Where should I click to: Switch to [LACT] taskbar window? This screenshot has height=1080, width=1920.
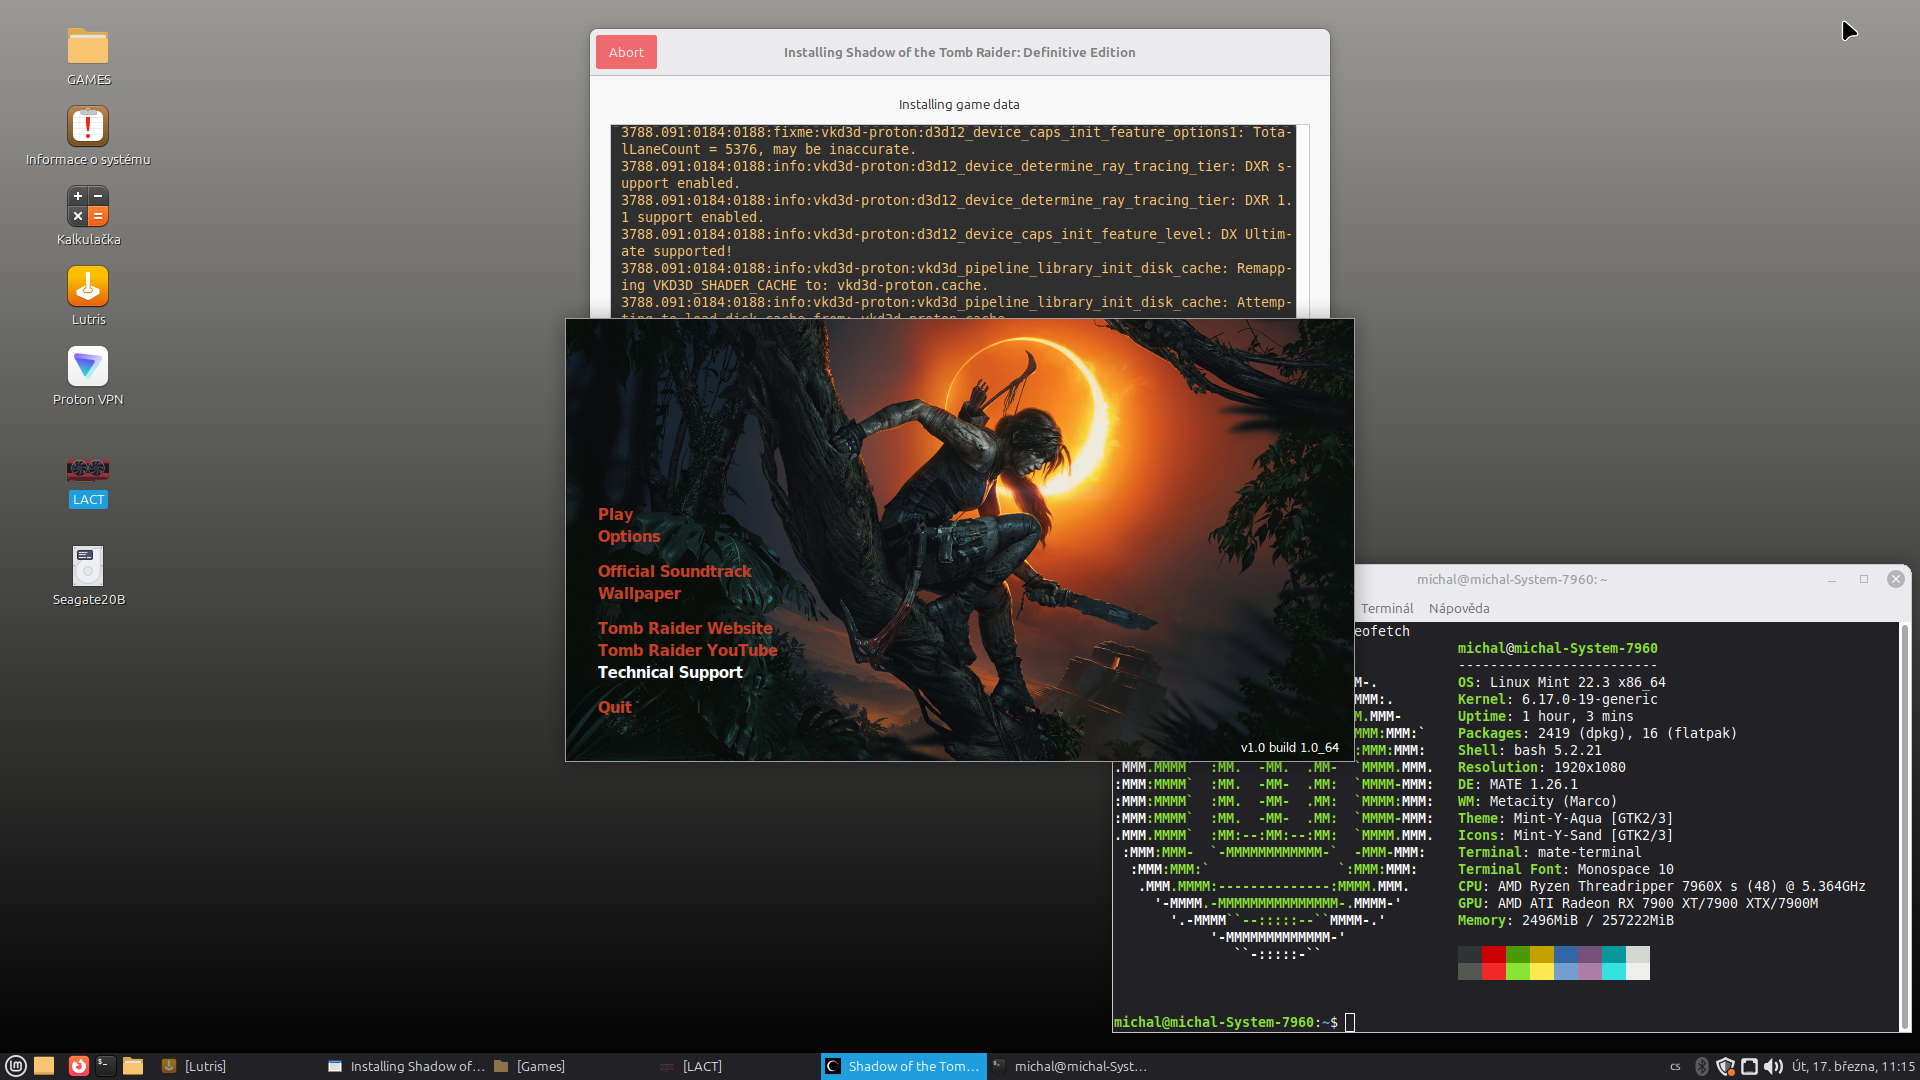tap(701, 1066)
